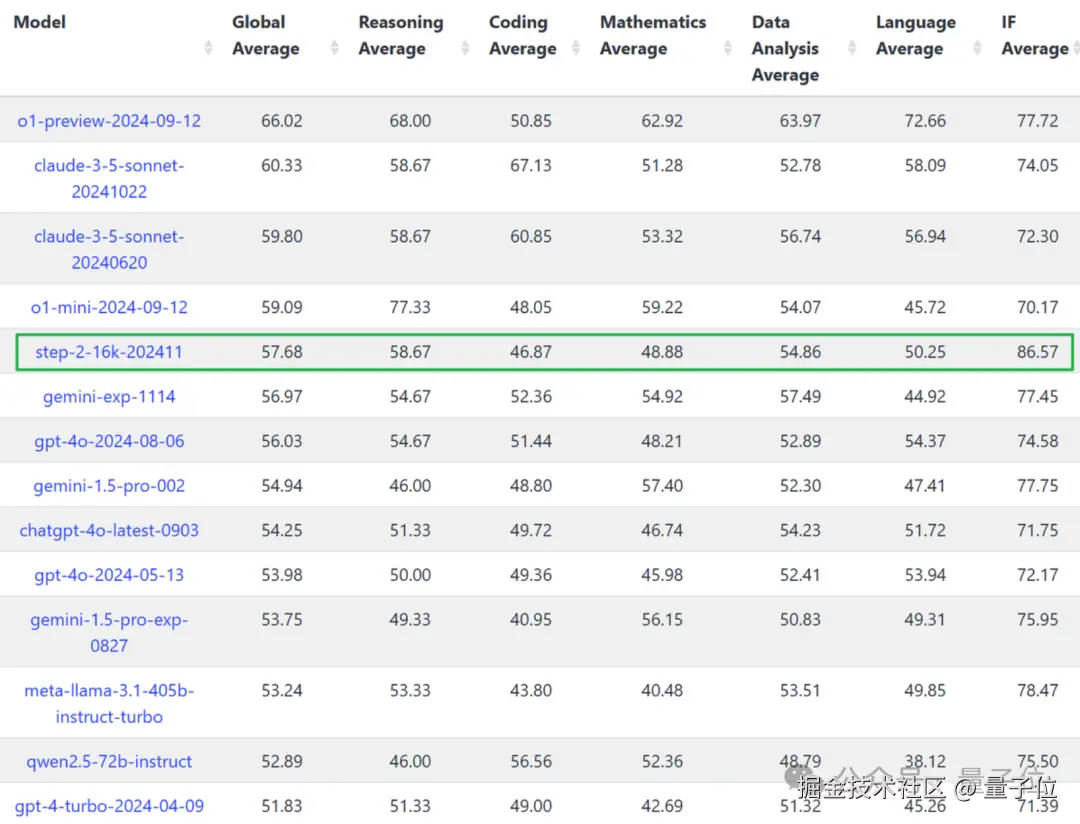The image size is (1080, 824).
Task: Select Mathematics Average value 59.22
Action: click(x=662, y=307)
